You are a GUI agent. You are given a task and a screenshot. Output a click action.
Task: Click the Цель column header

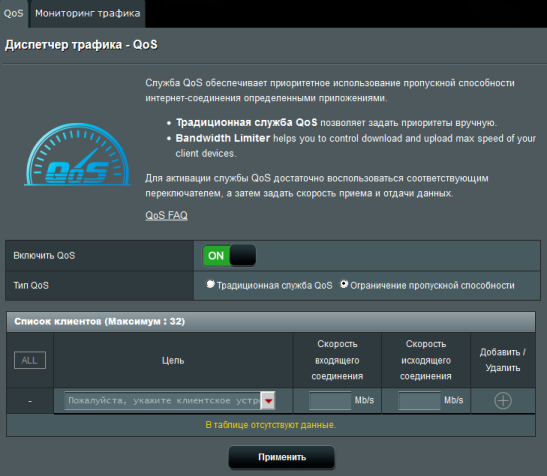(x=173, y=360)
